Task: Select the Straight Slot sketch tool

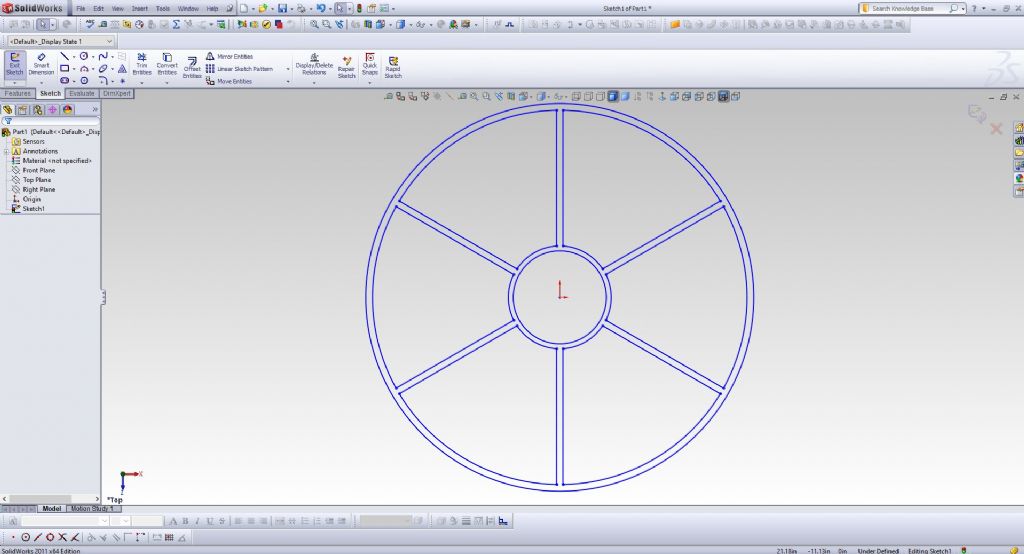Action: point(64,80)
